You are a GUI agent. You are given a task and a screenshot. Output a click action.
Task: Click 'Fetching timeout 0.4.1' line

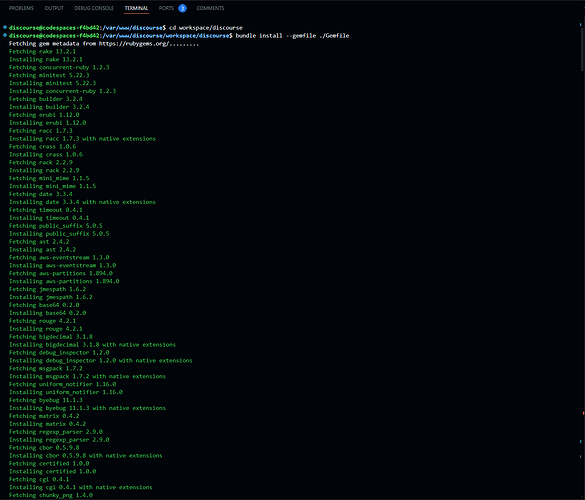[x=46, y=210]
